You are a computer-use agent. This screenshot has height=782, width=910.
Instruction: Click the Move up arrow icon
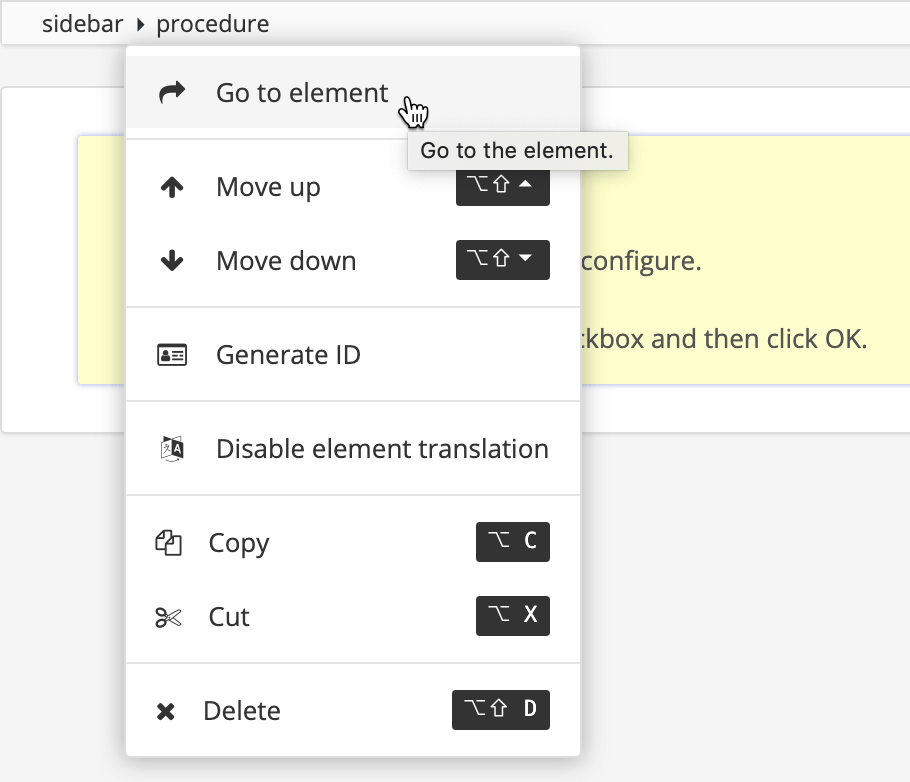click(172, 186)
